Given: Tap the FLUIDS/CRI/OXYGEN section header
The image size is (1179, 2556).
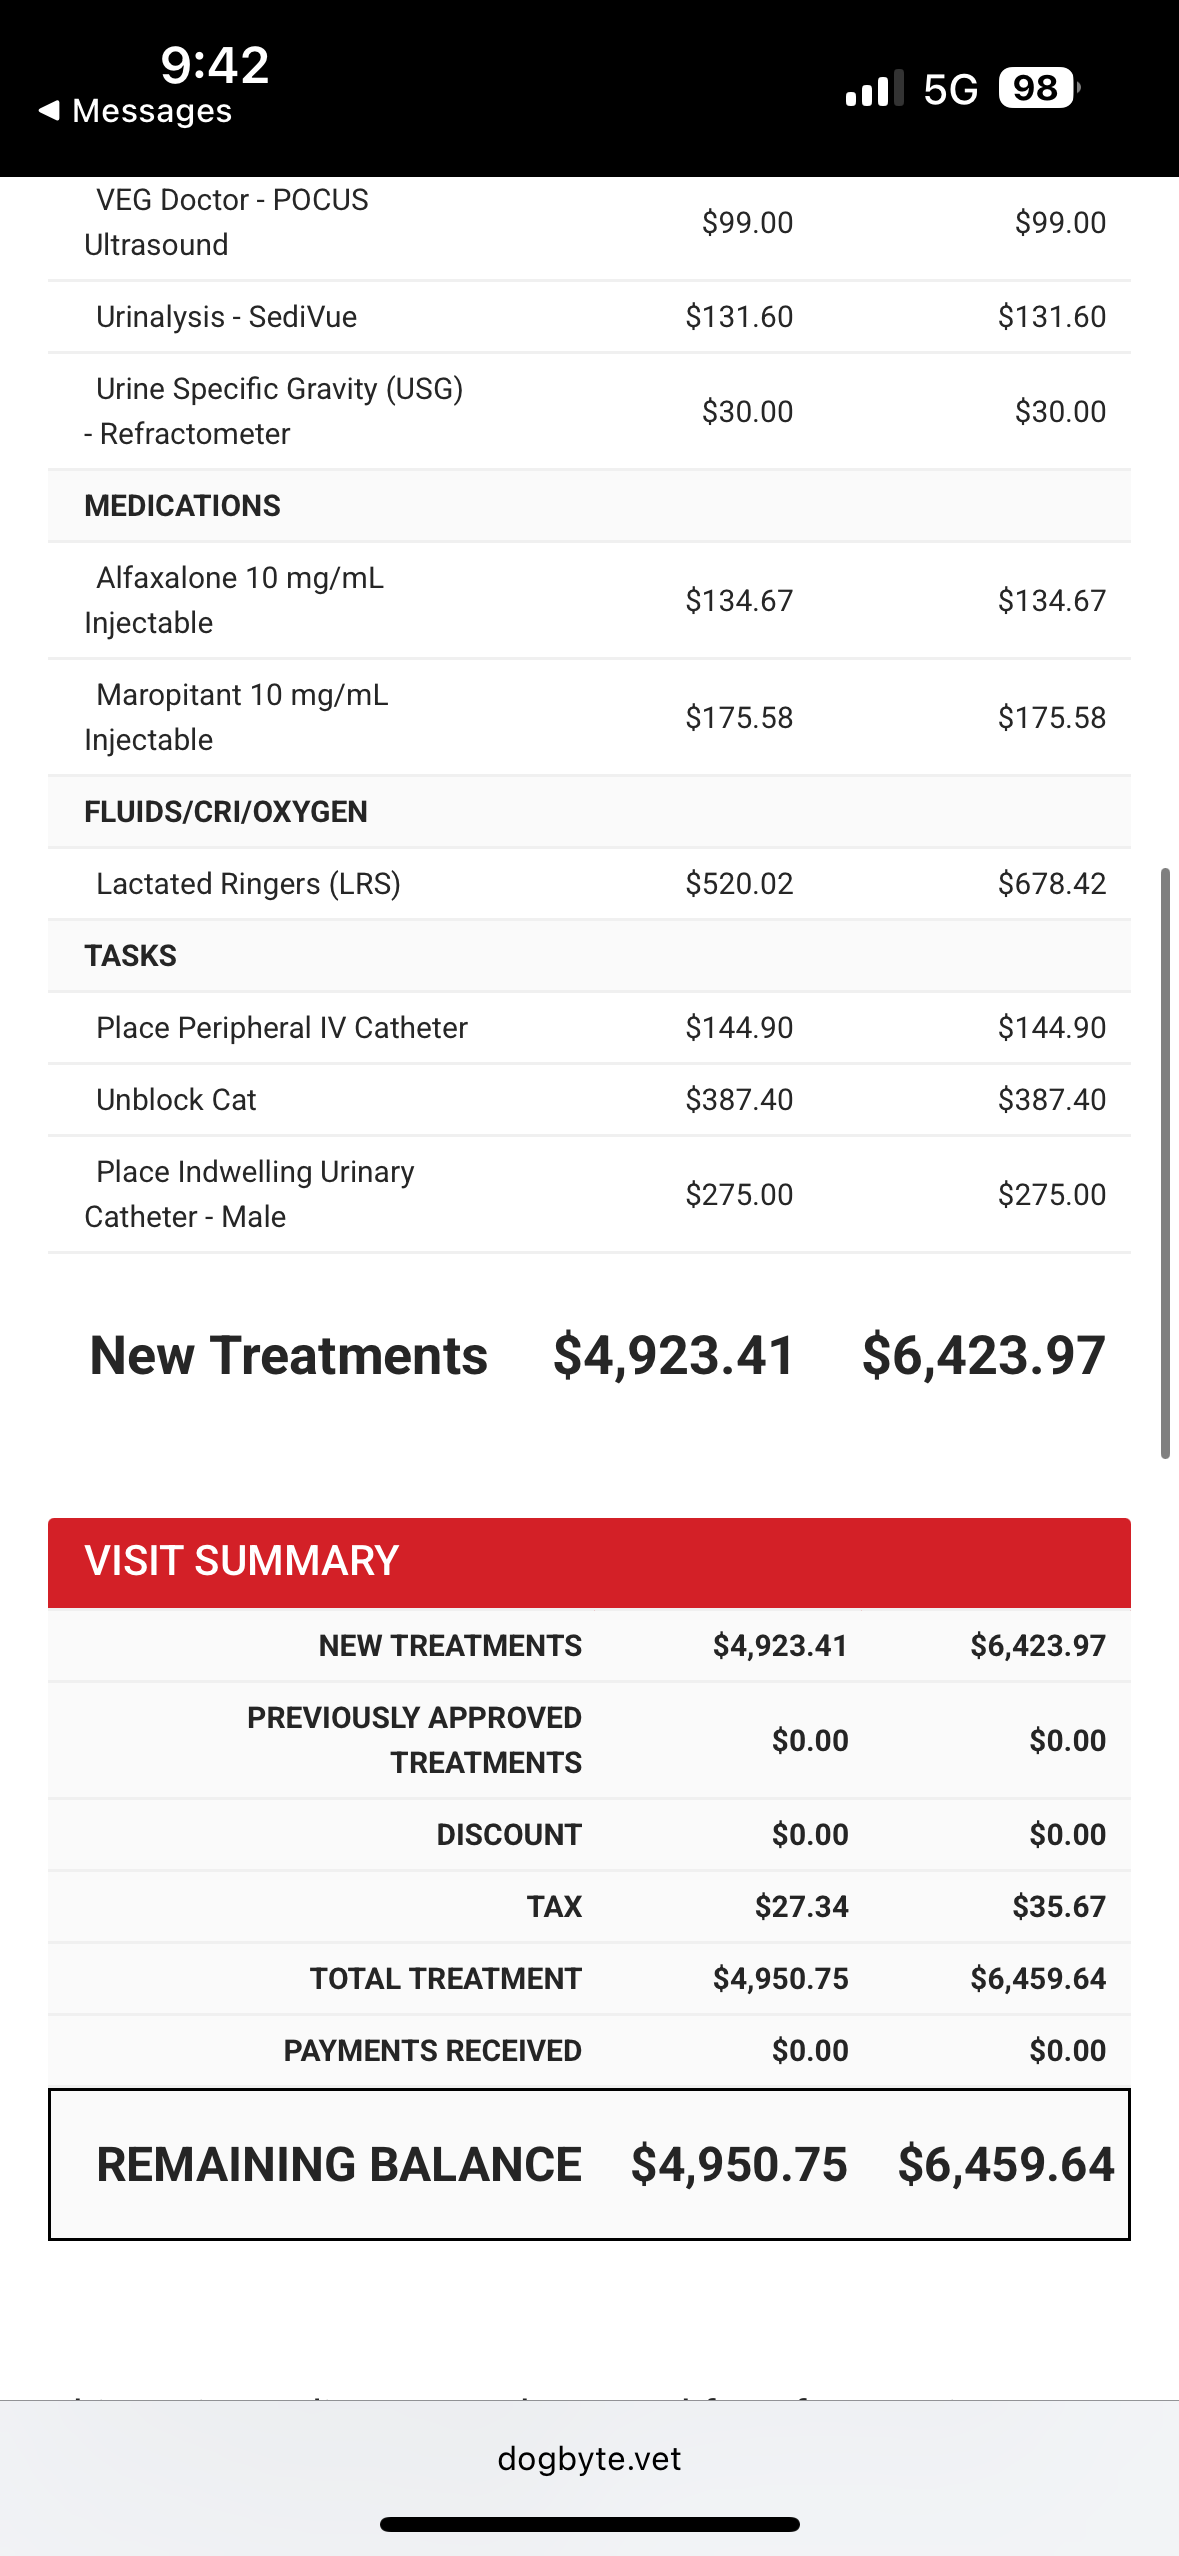Looking at the screenshot, I should click(226, 812).
